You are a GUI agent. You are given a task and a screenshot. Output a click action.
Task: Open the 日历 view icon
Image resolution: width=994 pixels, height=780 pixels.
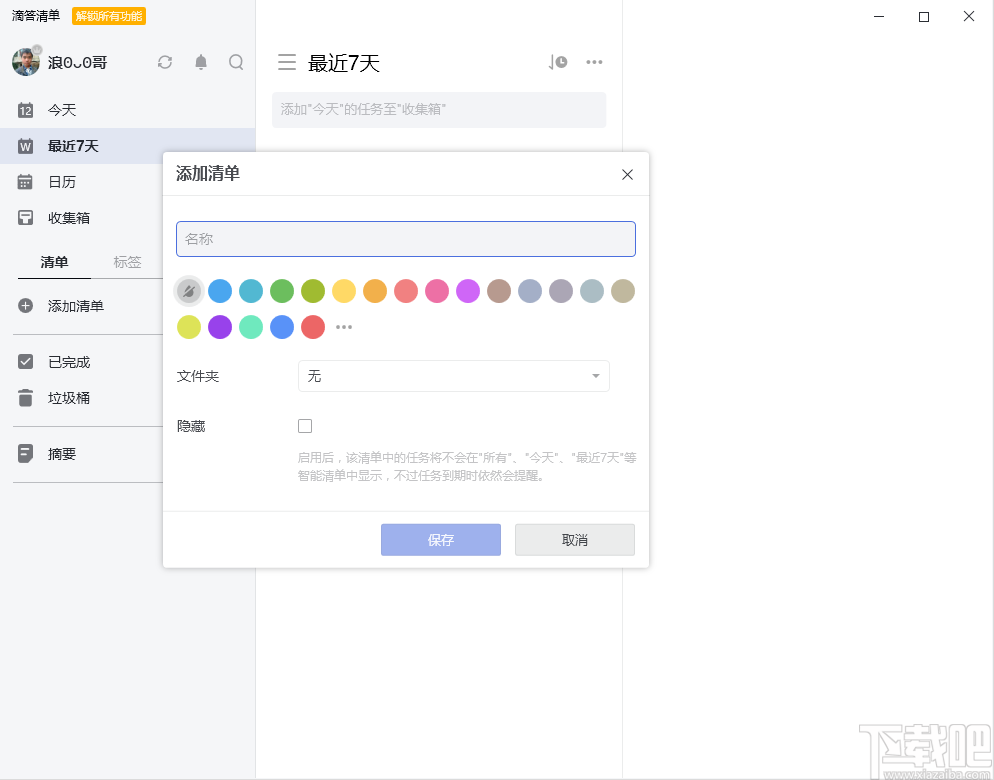25,182
